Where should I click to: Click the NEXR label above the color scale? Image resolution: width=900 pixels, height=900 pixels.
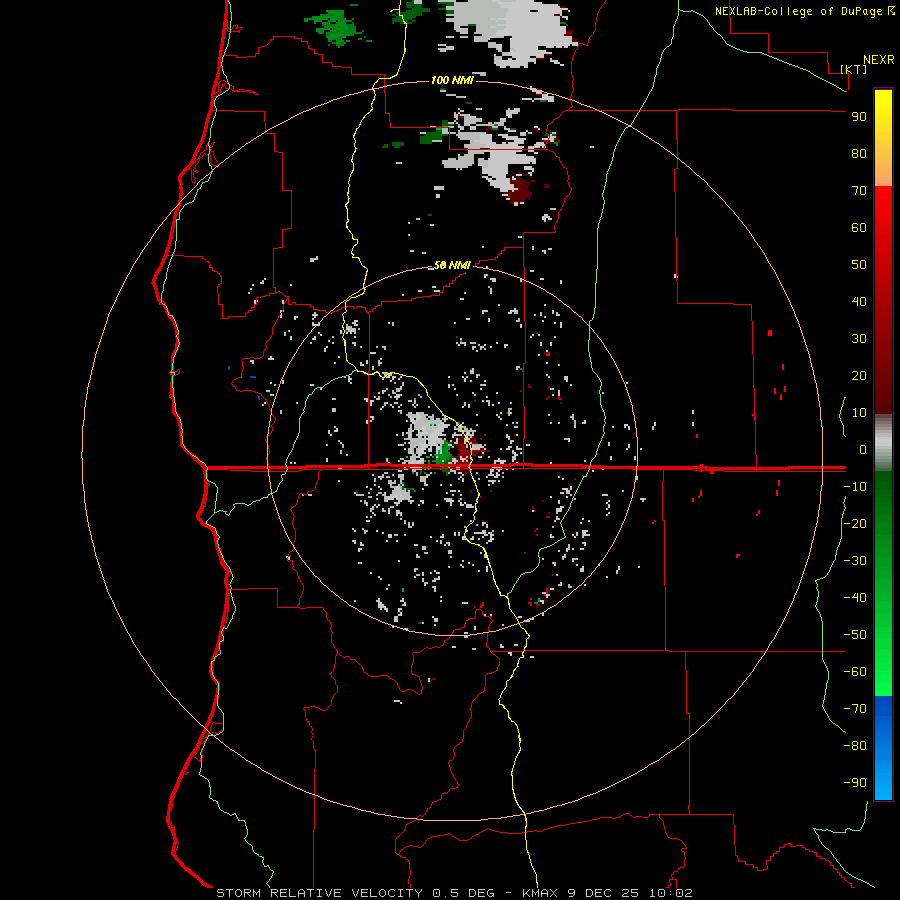pos(879,60)
